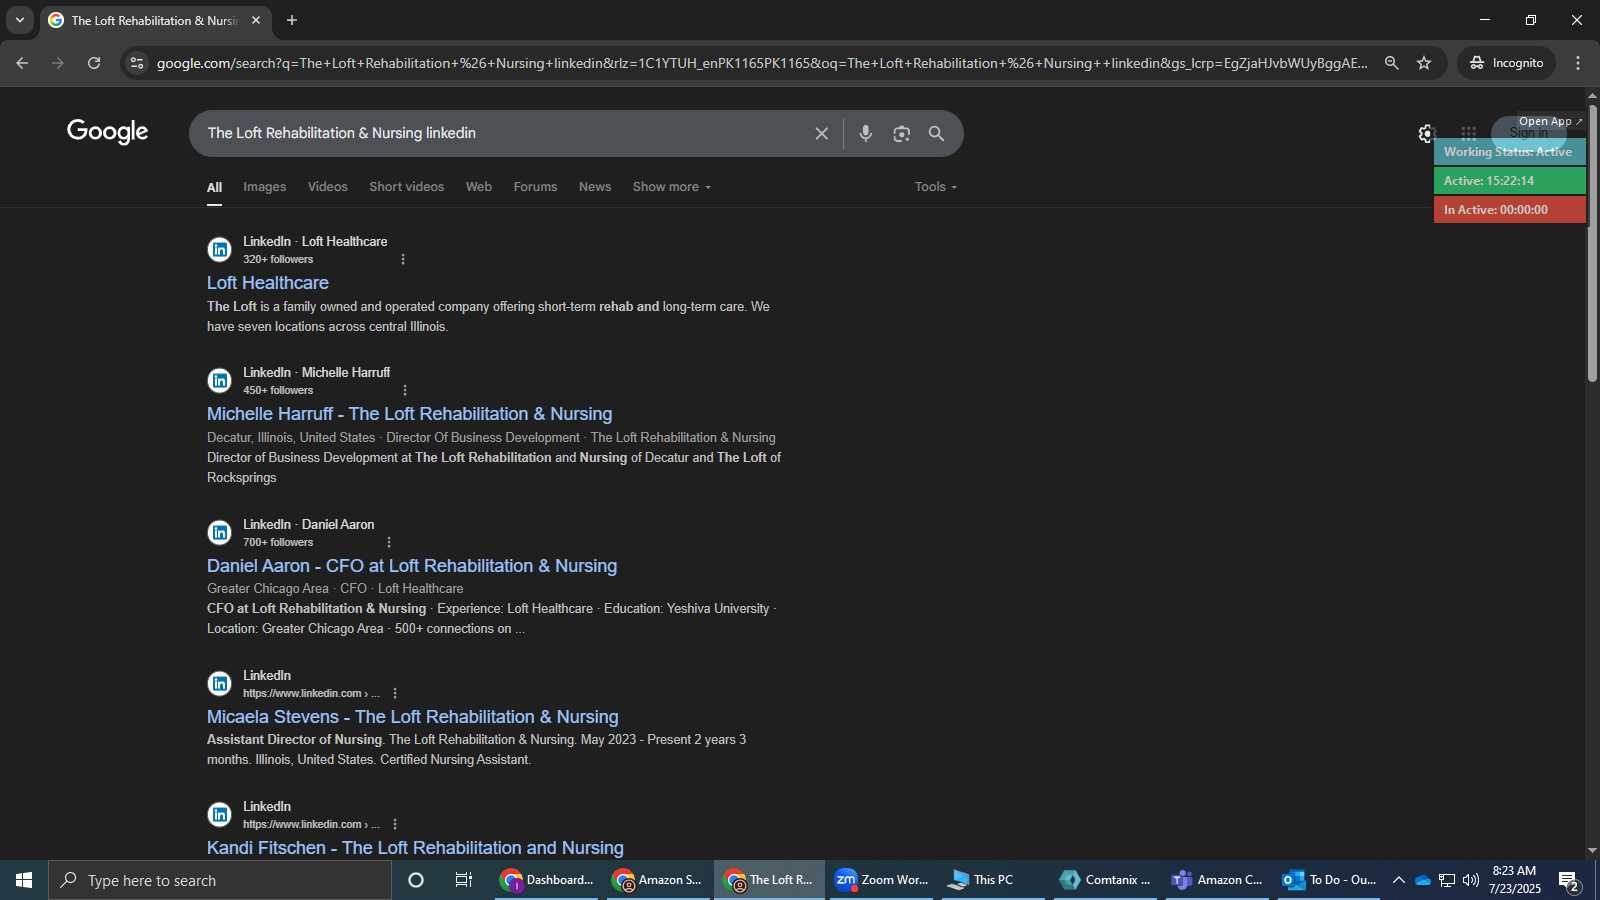Click Working Status: Active banner
The height and width of the screenshot is (900, 1600).
[1509, 152]
